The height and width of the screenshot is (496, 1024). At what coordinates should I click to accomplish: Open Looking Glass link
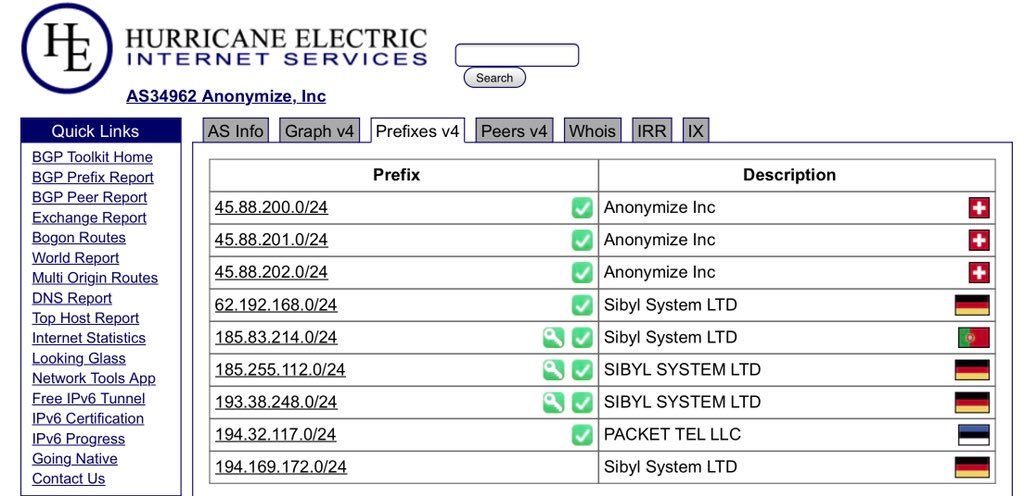(78, 358)
